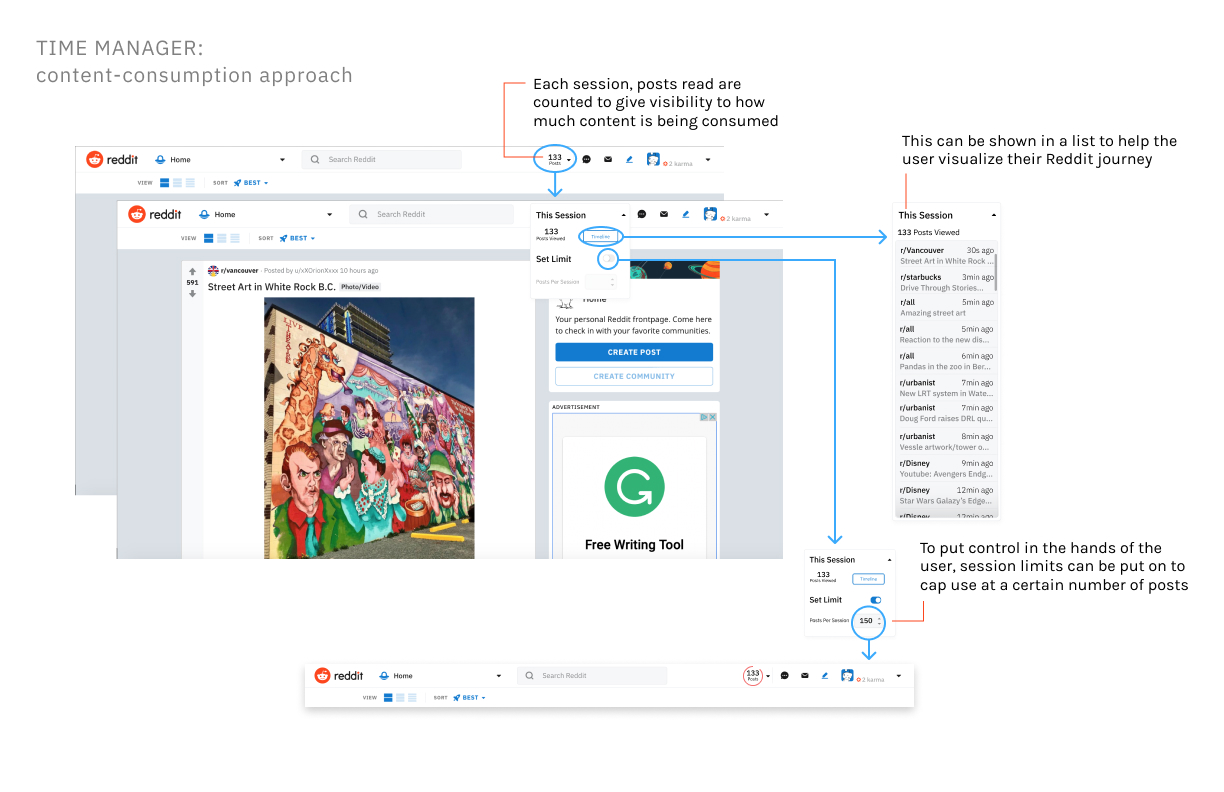This screenshot has width=1224, height=792.
Task: Select r/Vancouver entry in the session timeline
Action: click(945, 255)
